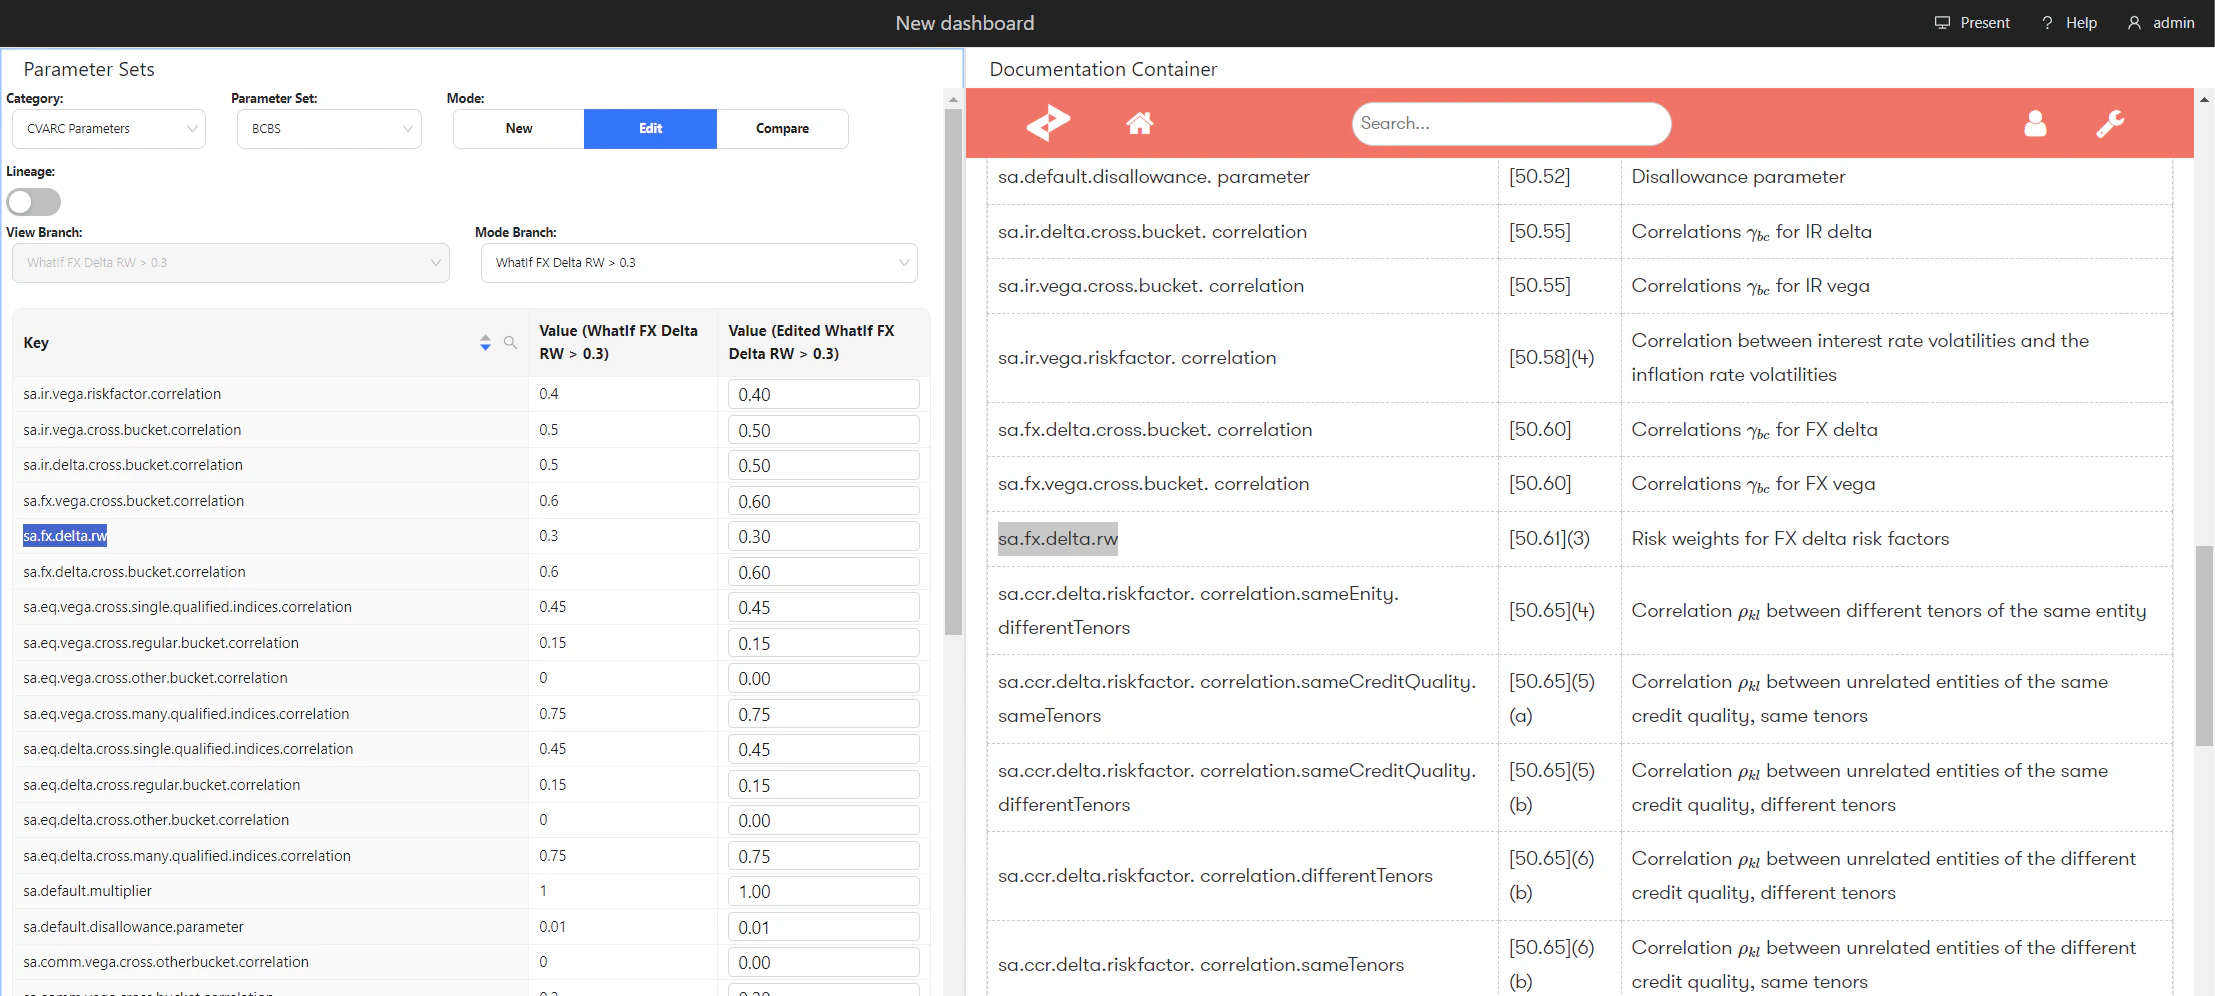Click 0.45 original value for sa.eq.vega.cross.single.qualified
This screenshot has height=996, width=2215.
tap(553, 607)
